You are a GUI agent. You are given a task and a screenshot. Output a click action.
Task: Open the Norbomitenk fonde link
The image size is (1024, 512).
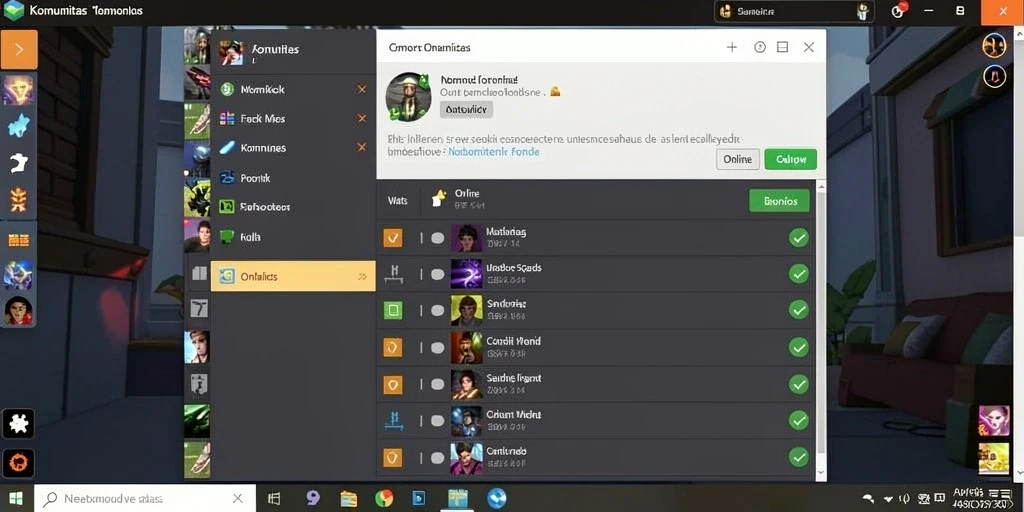click(x=494, y=152)
